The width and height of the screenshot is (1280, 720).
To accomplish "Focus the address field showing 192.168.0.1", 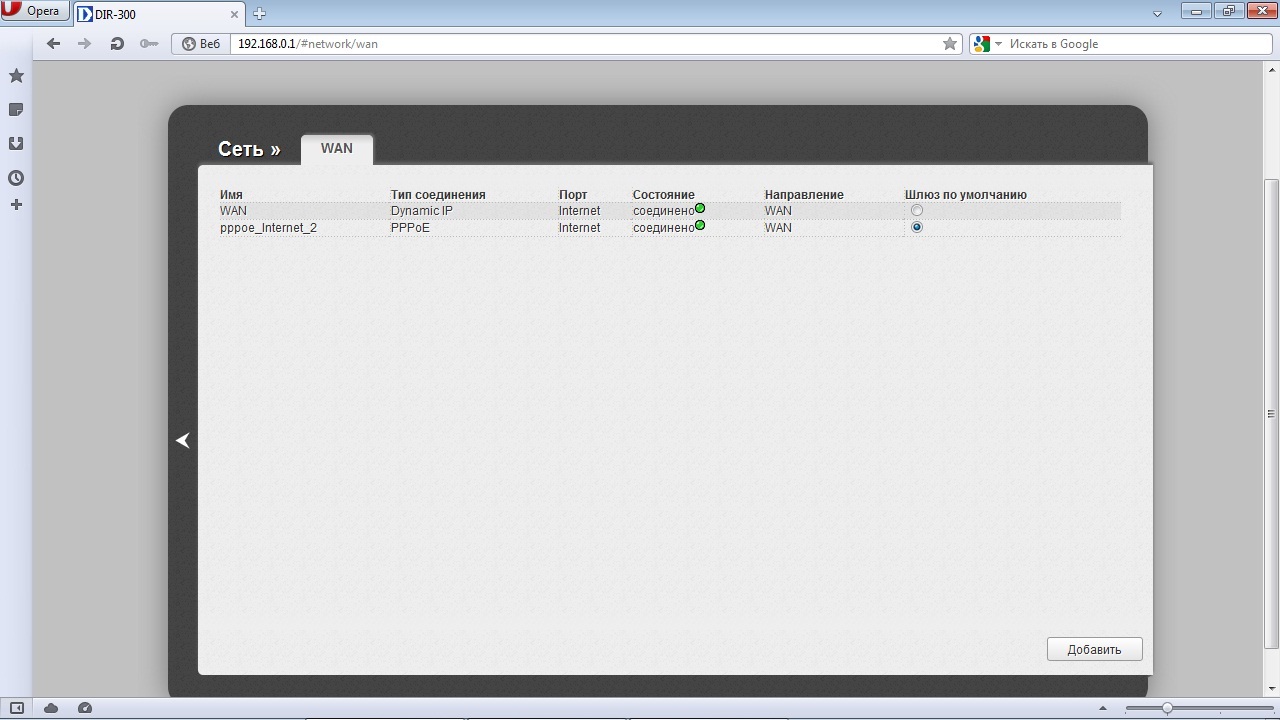I will point(586,44).
